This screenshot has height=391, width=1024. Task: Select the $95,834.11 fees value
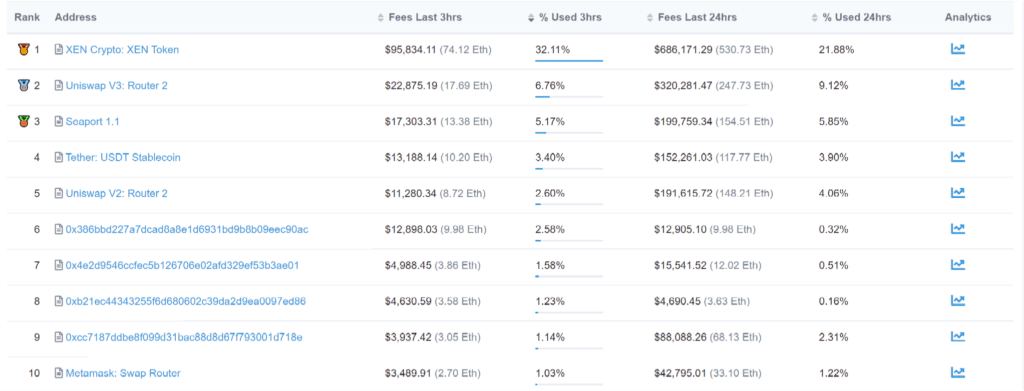point(410,50)
